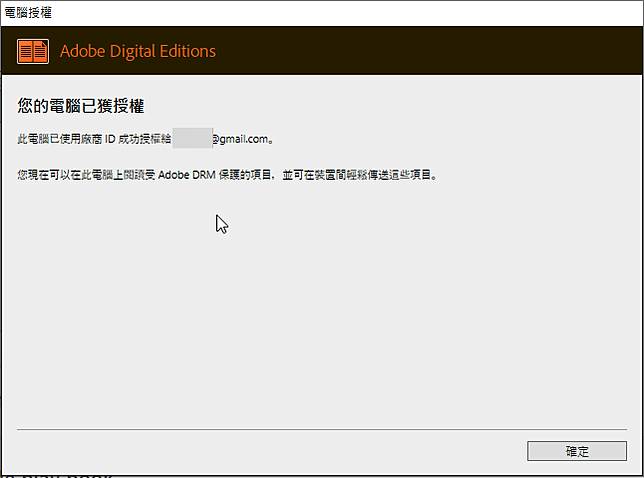Click the Adobe DRM information sentence

(228, 175)
